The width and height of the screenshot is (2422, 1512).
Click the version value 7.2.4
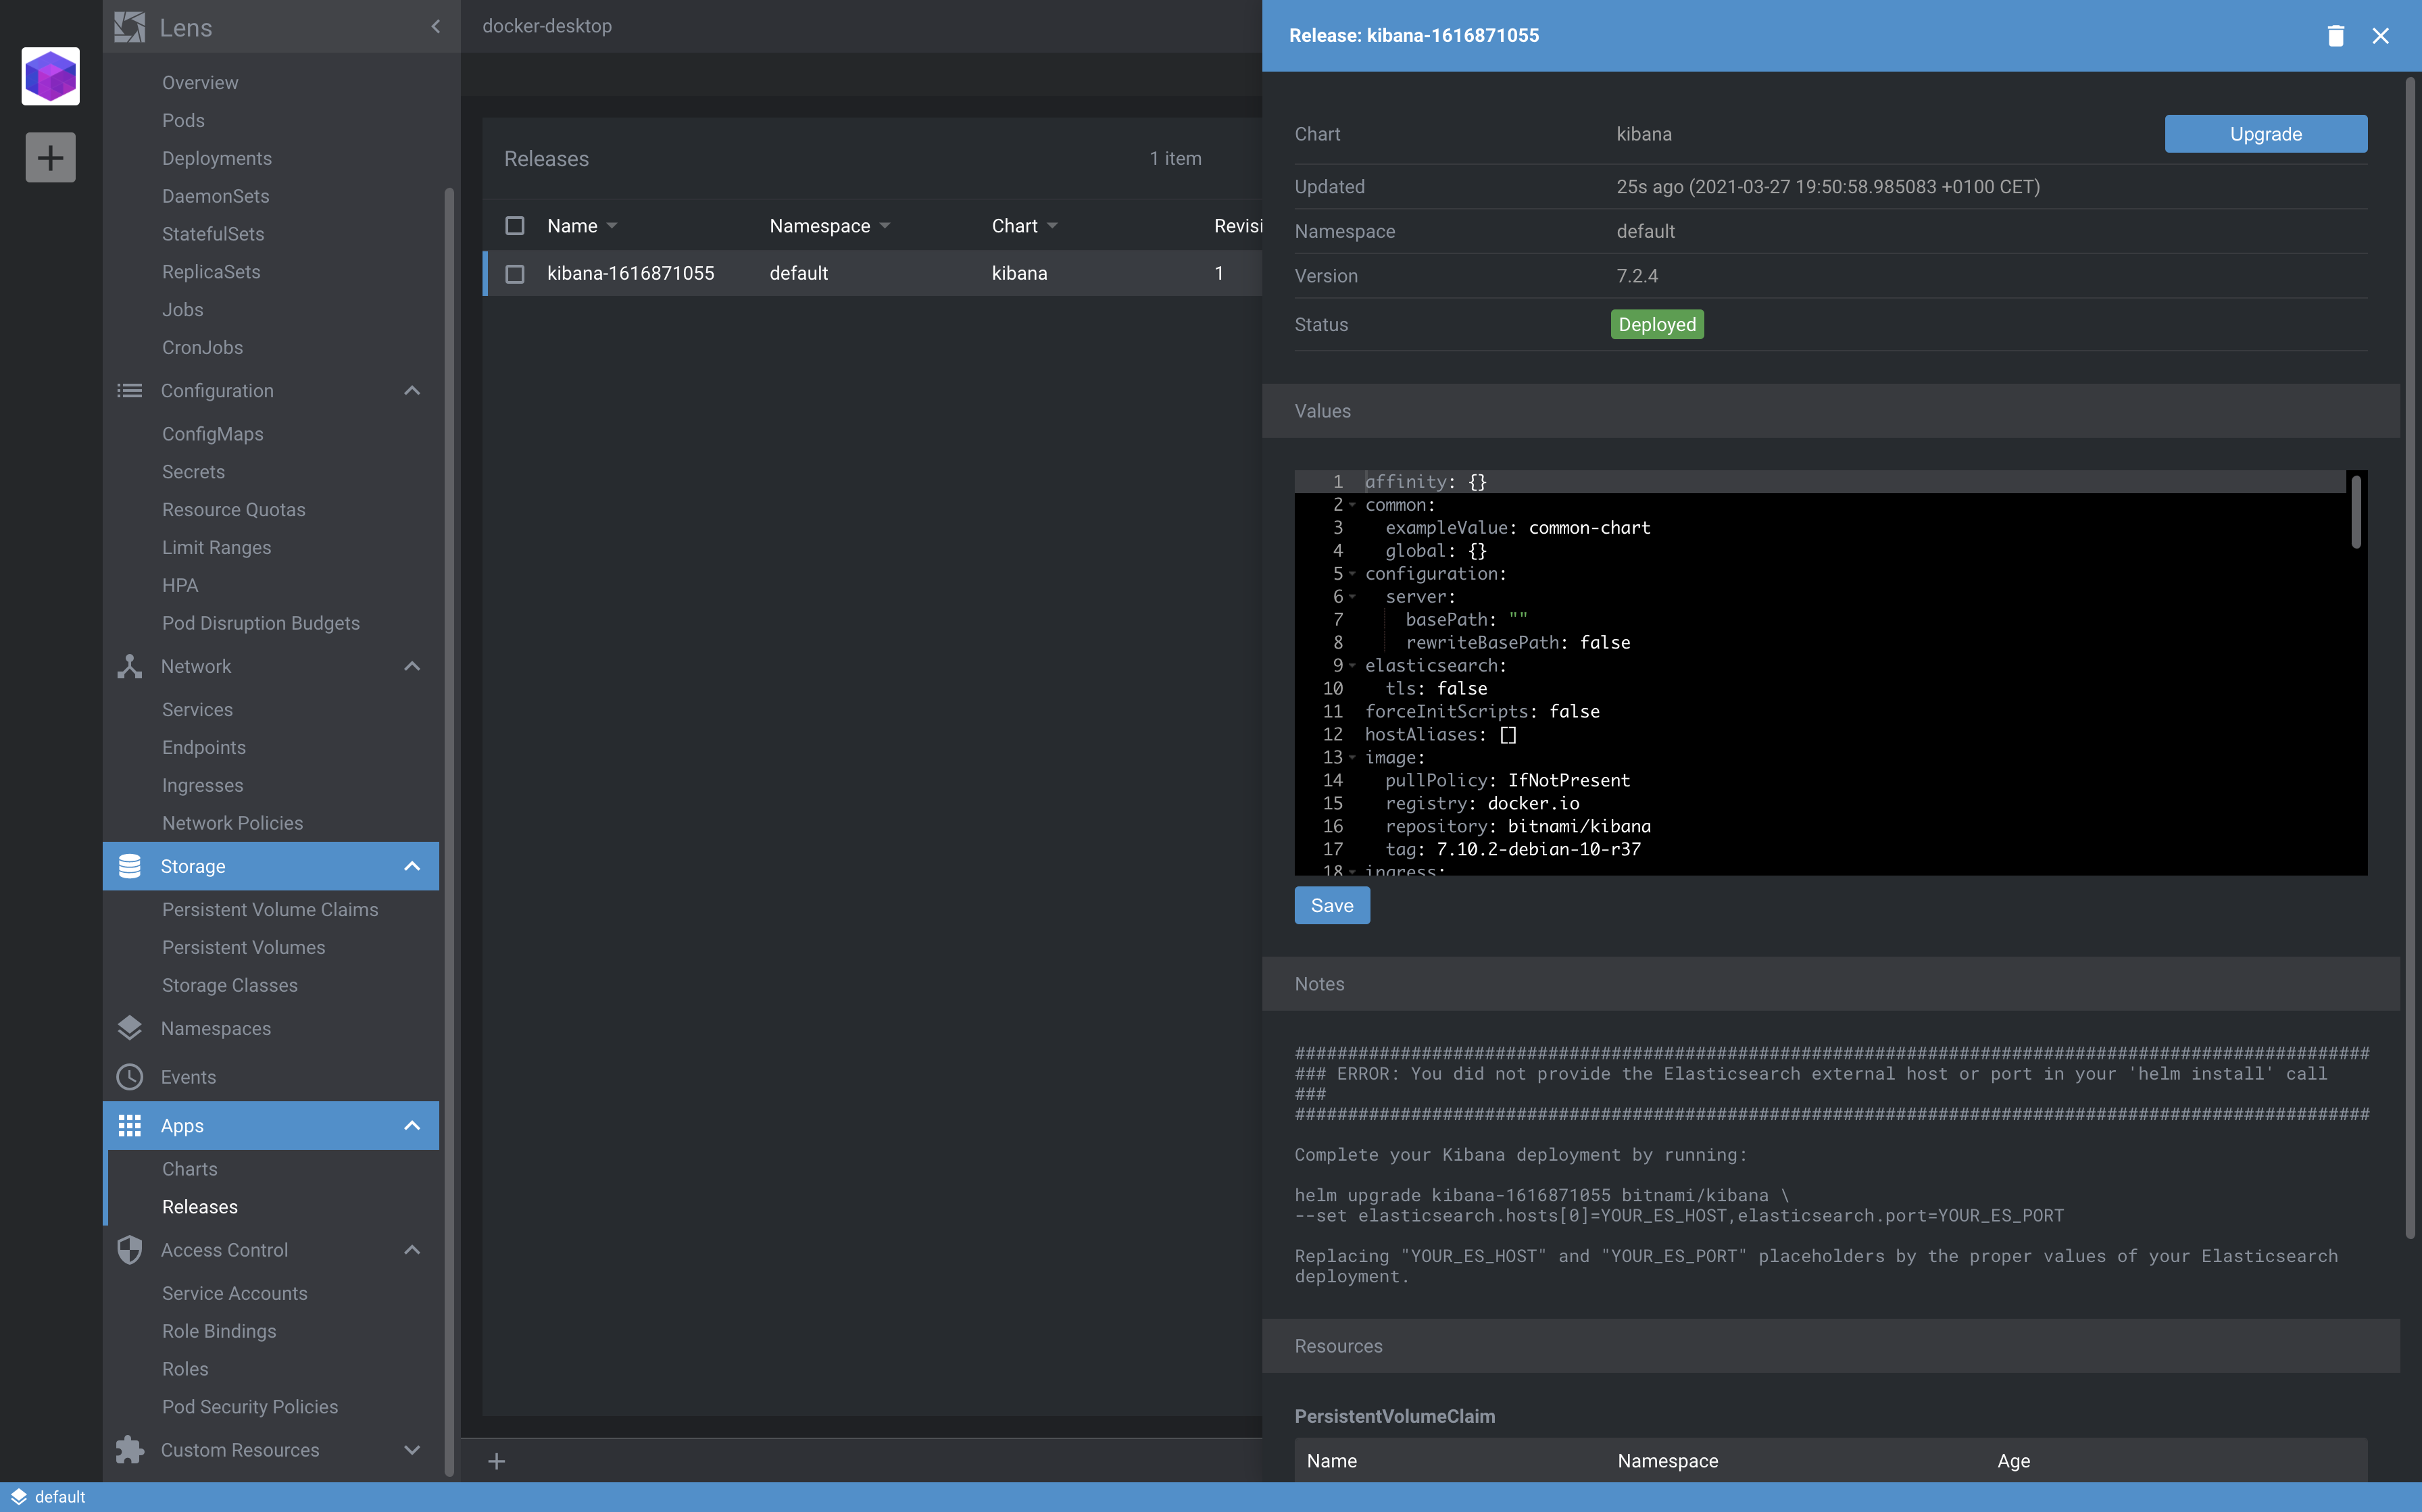1636,276
